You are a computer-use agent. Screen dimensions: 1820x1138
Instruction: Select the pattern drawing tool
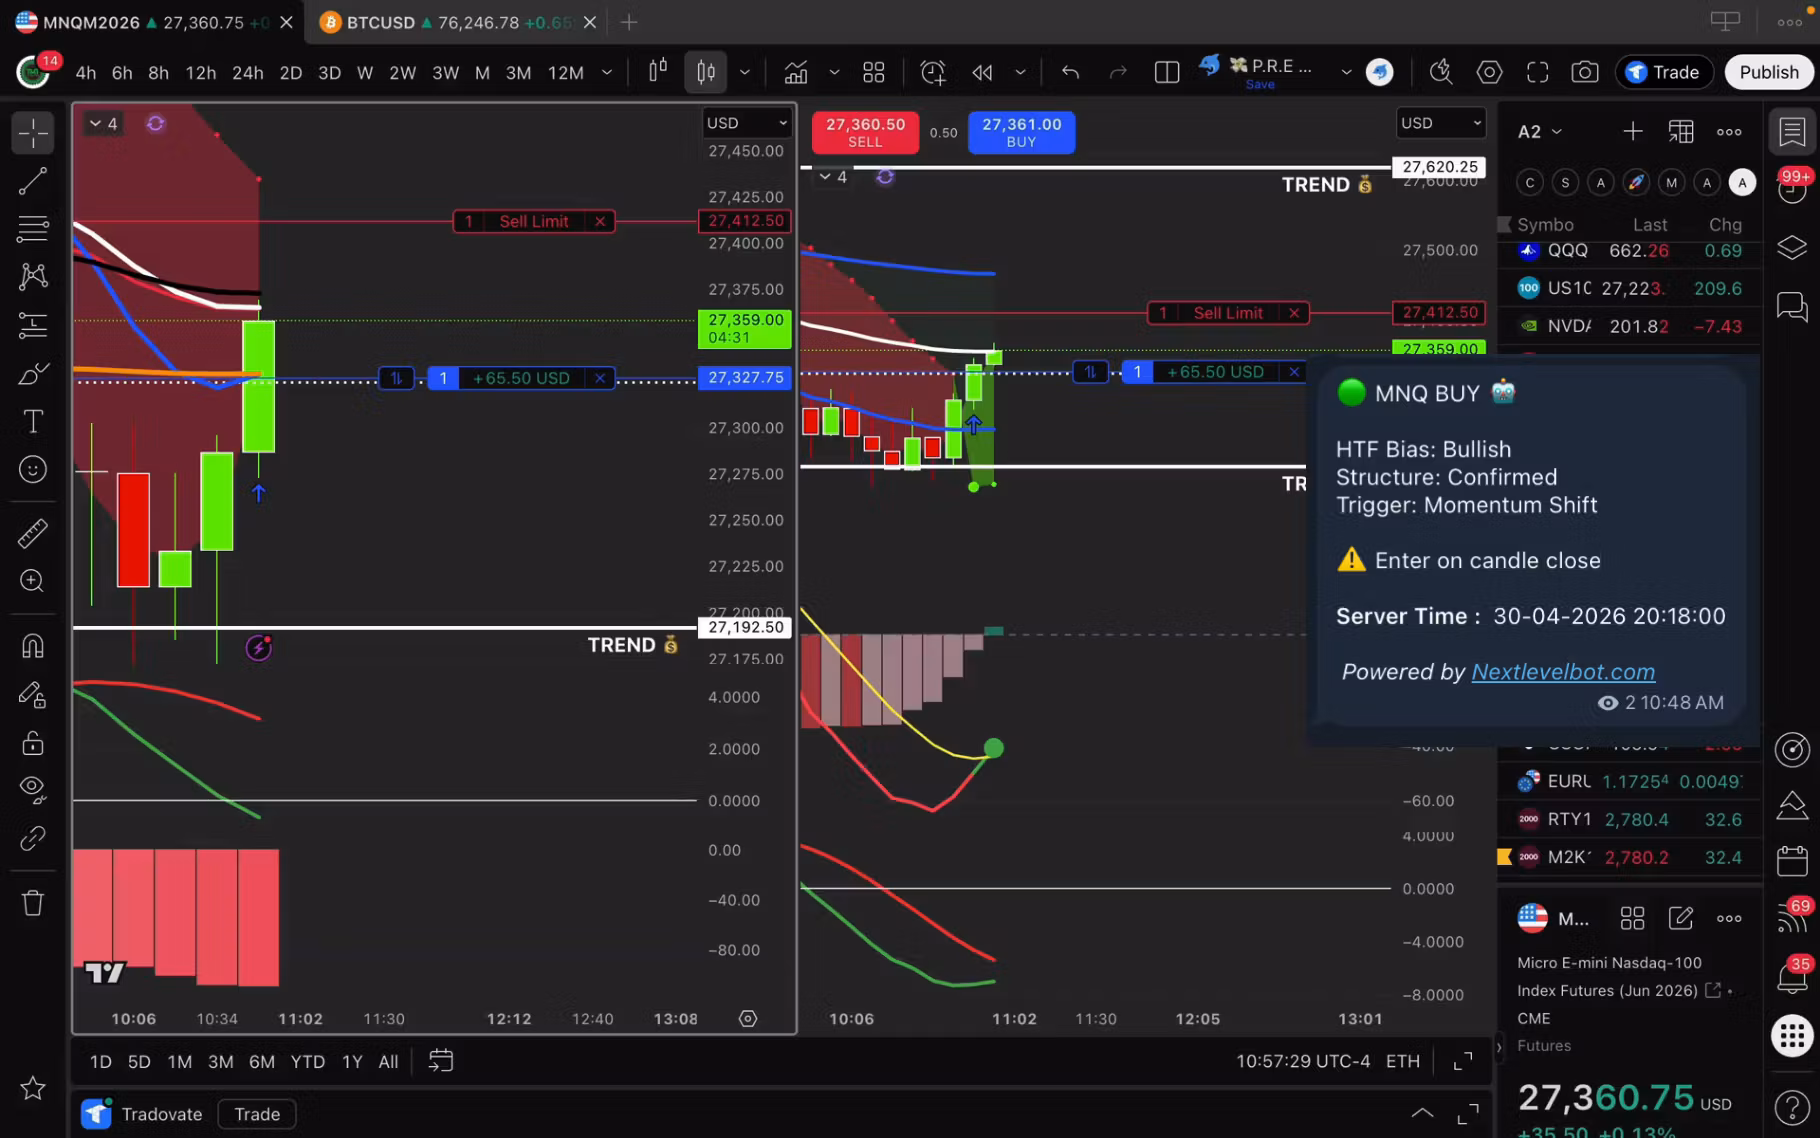(33, 277)
